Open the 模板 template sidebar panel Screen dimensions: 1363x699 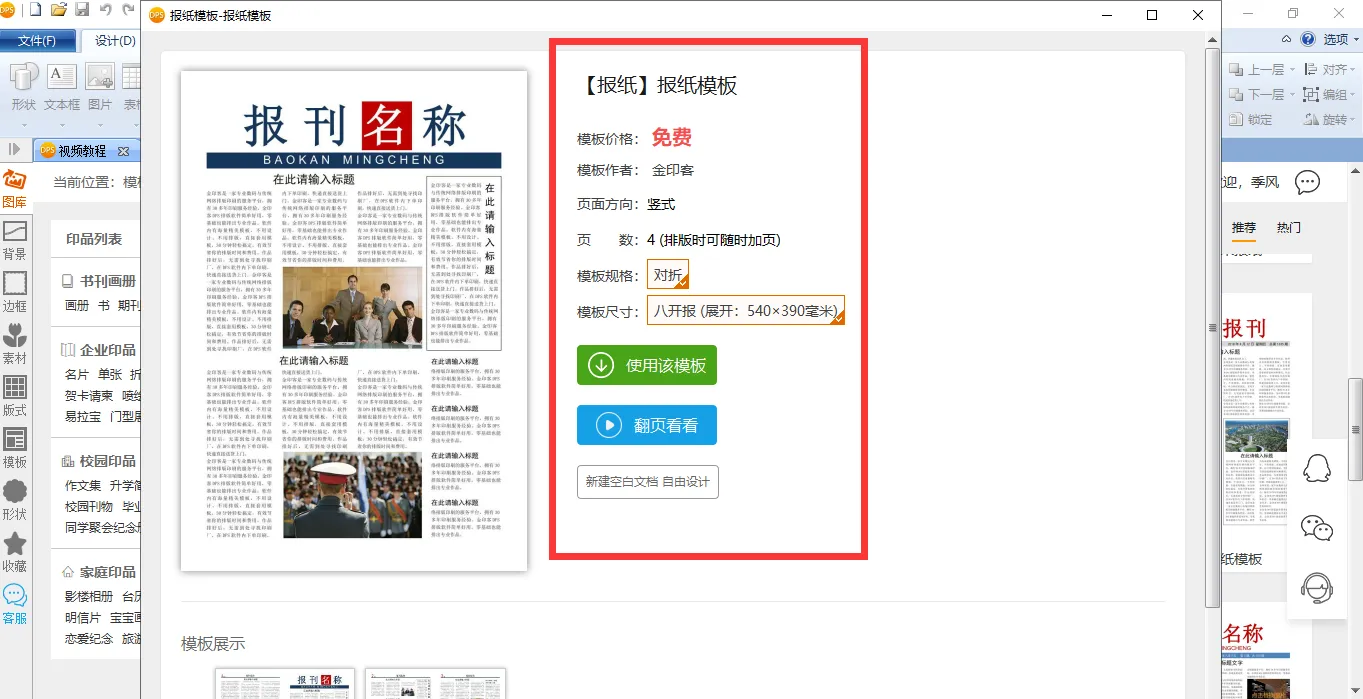click(15, 449)
